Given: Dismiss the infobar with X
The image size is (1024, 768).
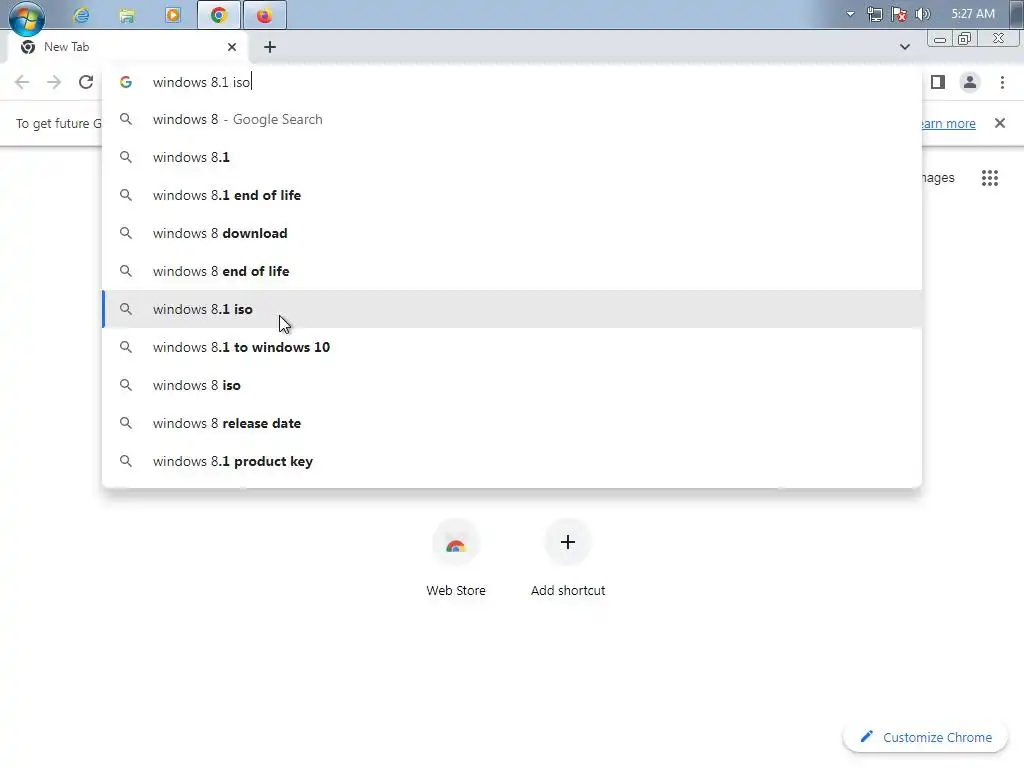Looking at the screenshot, I should tap(1000, 123).
